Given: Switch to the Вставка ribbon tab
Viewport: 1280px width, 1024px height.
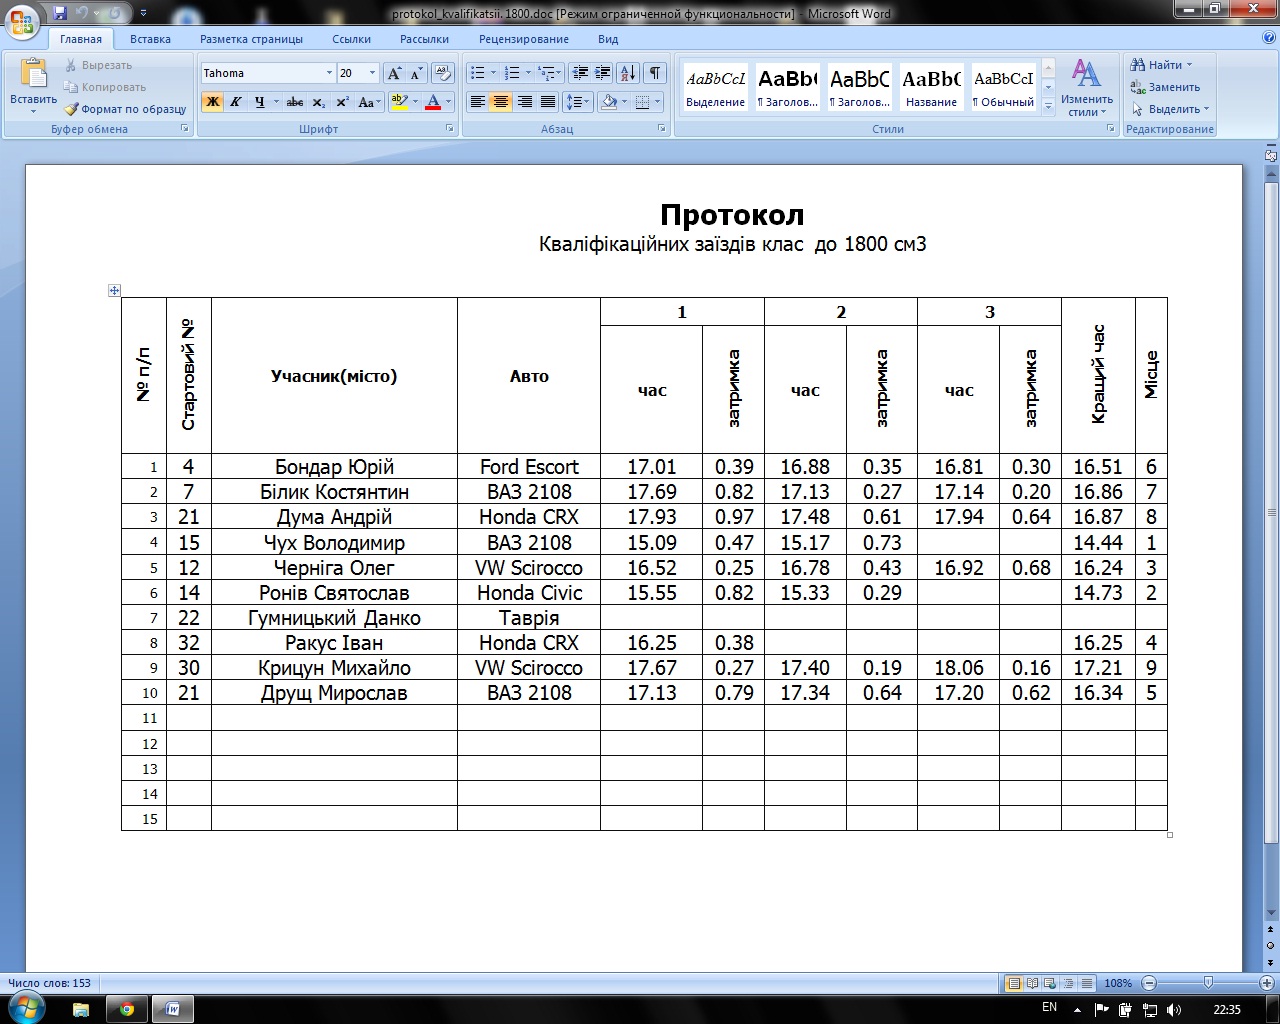Looking at the screenshot, I should coord(150,39).
